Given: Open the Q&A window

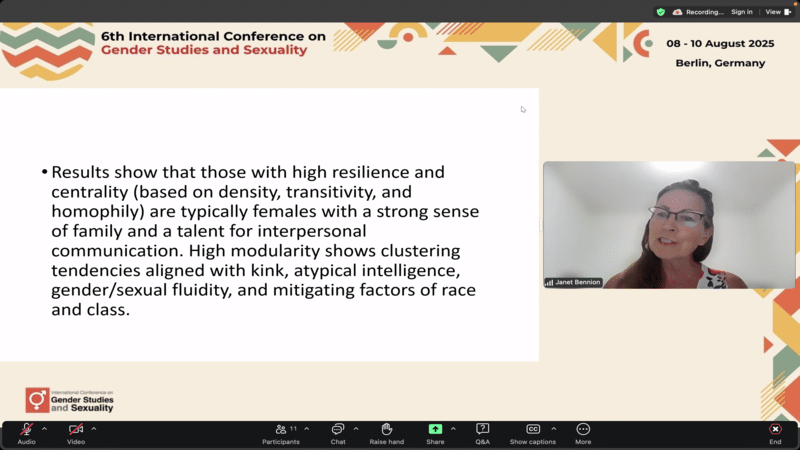Looking at the screenshot, I should (483, 429).
